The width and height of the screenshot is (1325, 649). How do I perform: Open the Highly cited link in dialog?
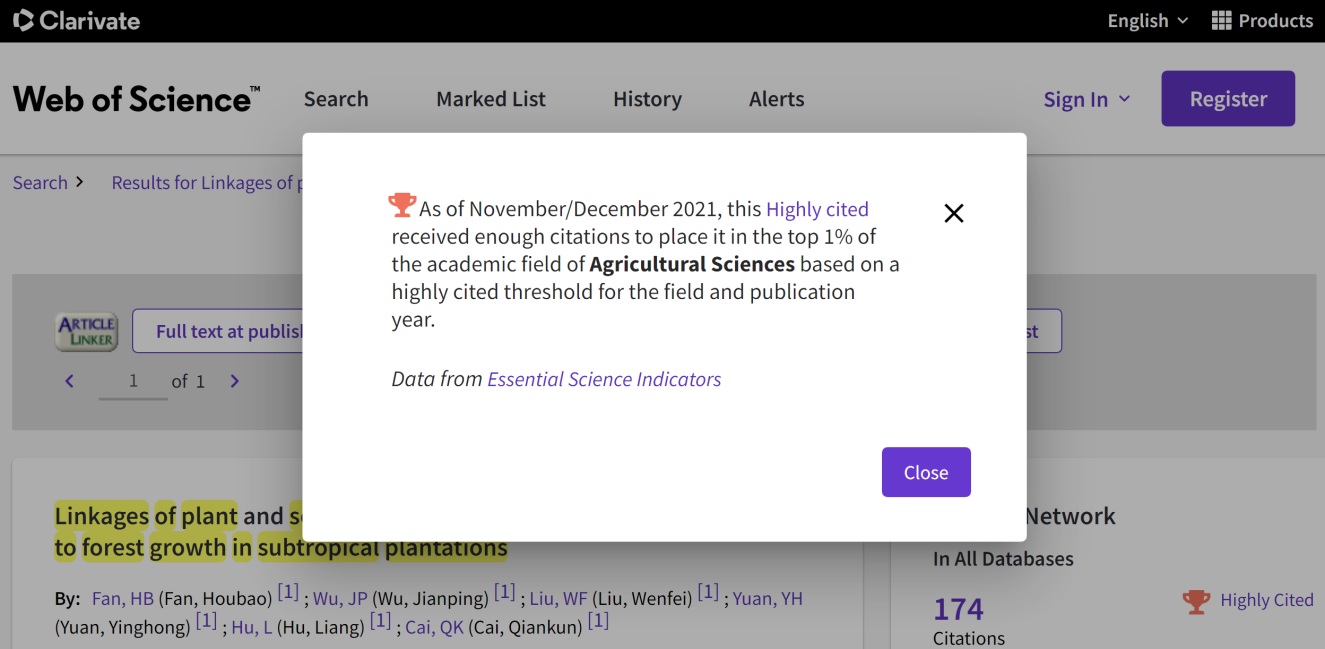tap(817, 209)
